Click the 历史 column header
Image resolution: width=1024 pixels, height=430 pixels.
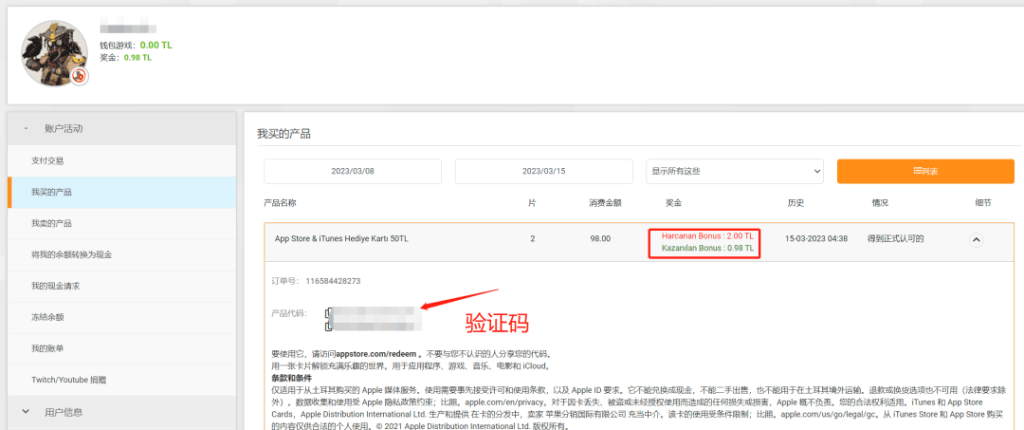tap(796, 203)
